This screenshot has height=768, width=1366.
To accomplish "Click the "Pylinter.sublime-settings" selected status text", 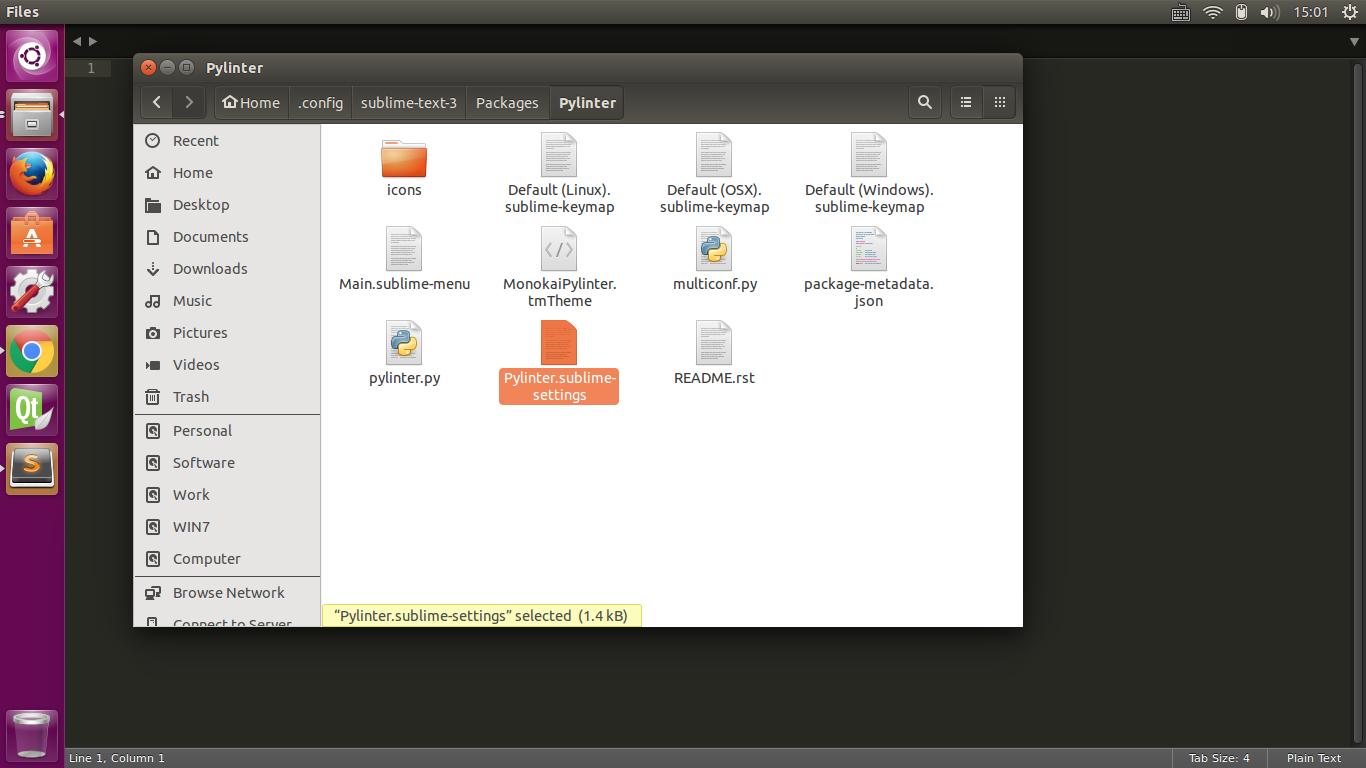I will 481,615.
